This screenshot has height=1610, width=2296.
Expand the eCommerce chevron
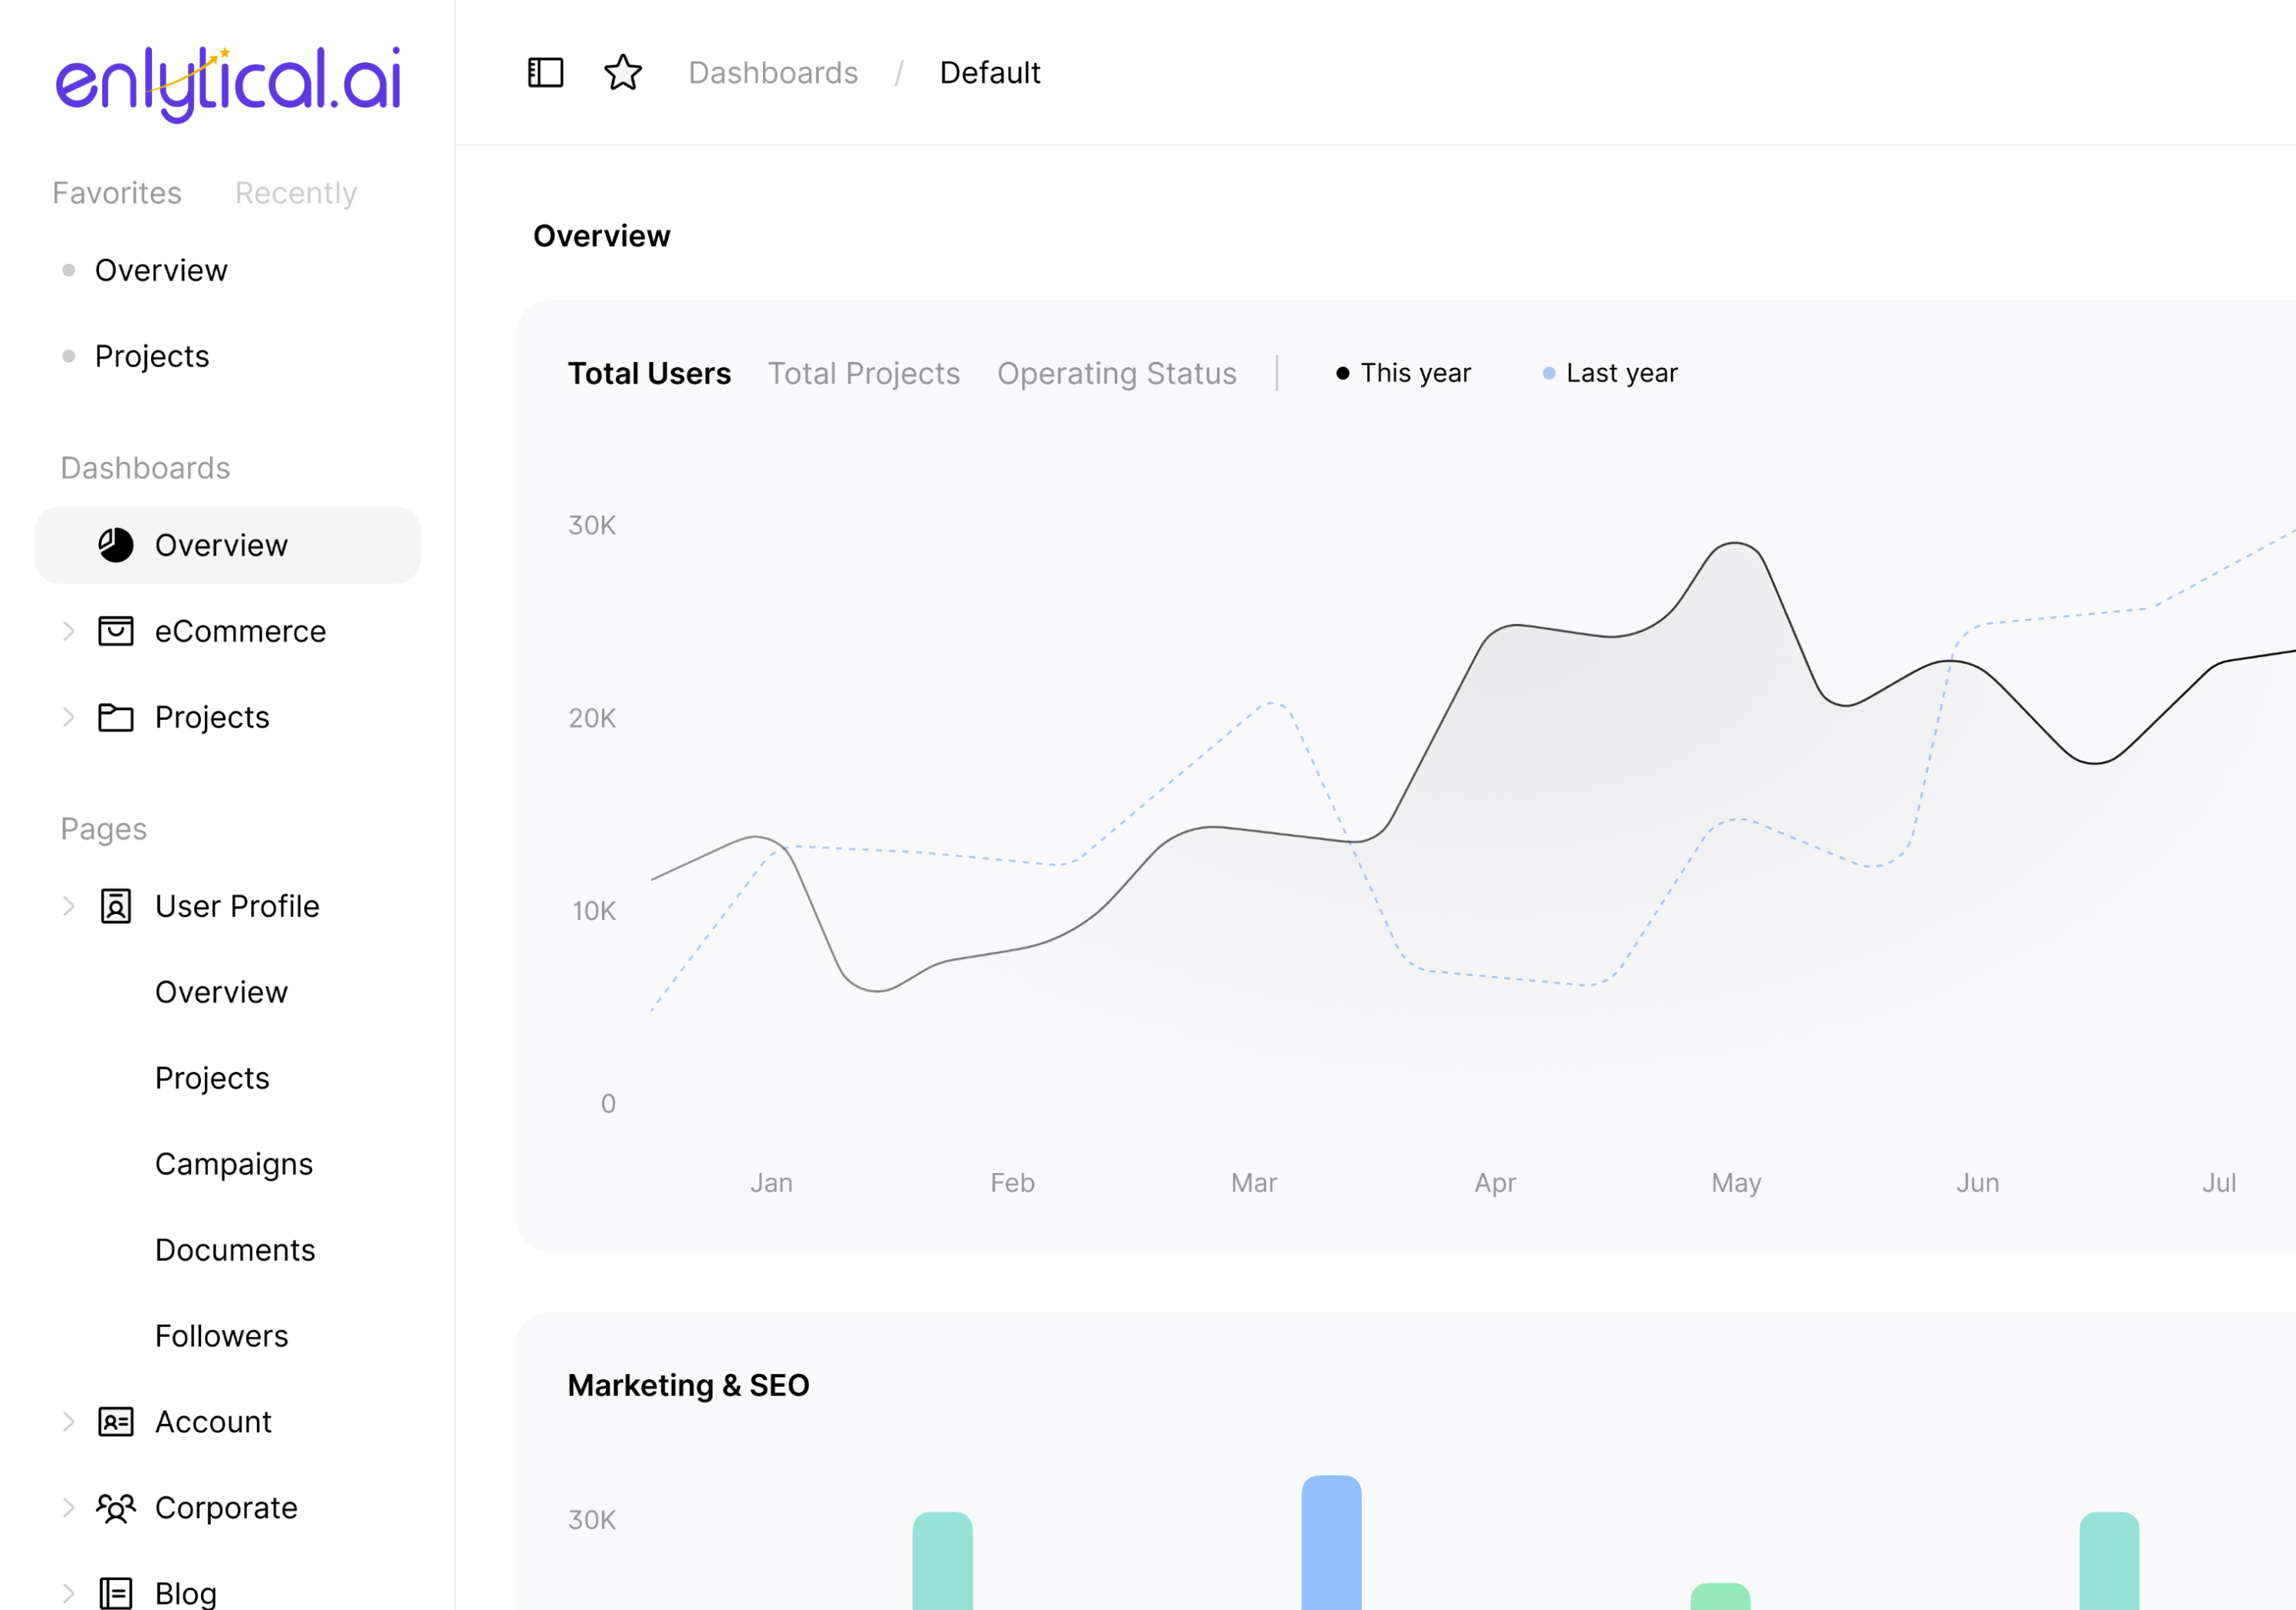pos(68,631)
